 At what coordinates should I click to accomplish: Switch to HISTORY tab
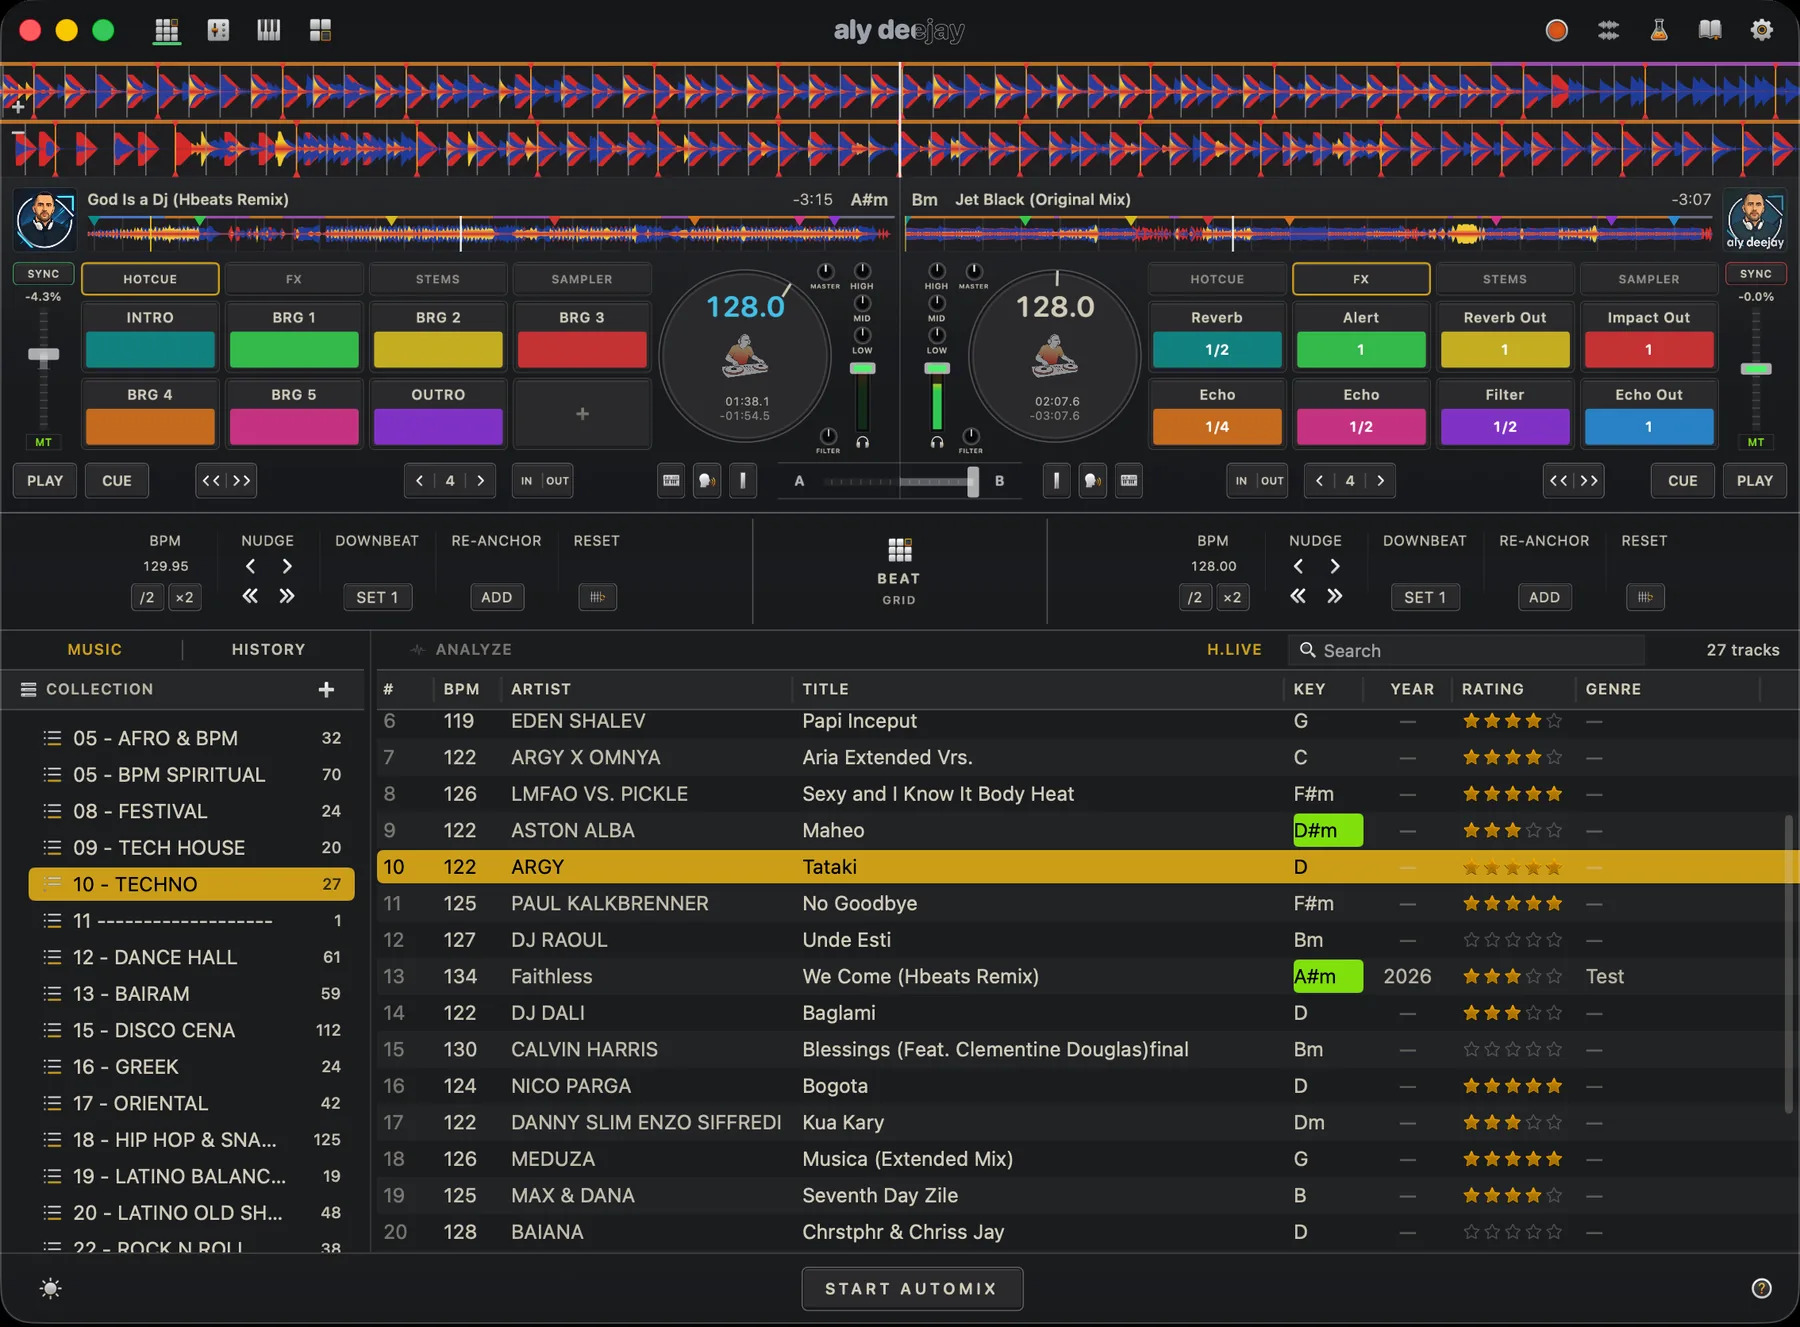click(268, 650)
